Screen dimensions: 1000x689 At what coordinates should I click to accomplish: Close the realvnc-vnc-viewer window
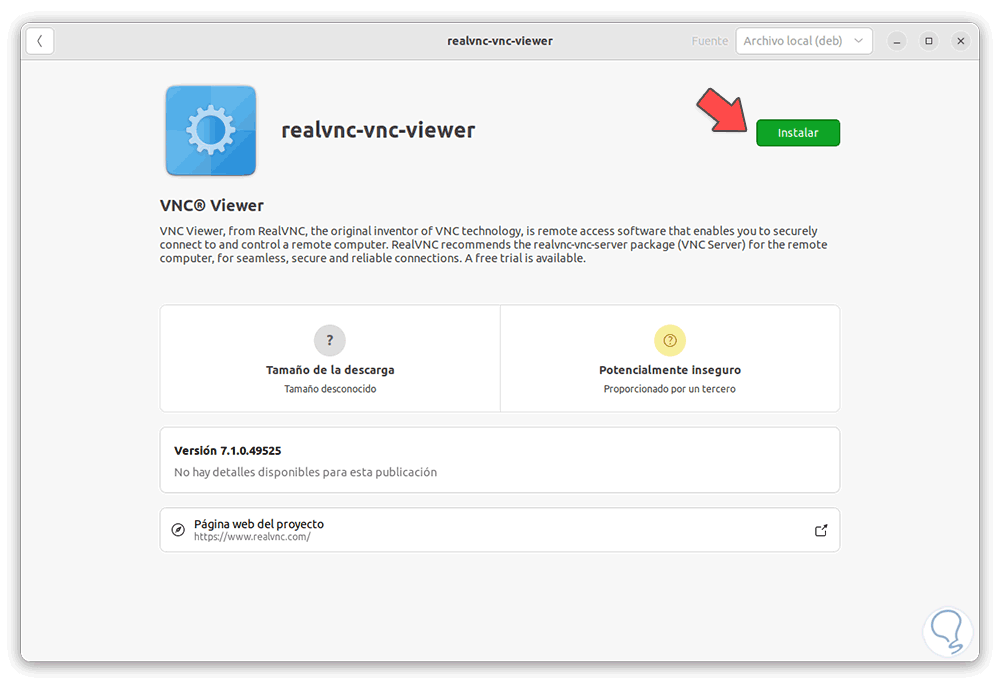(960, 41)
